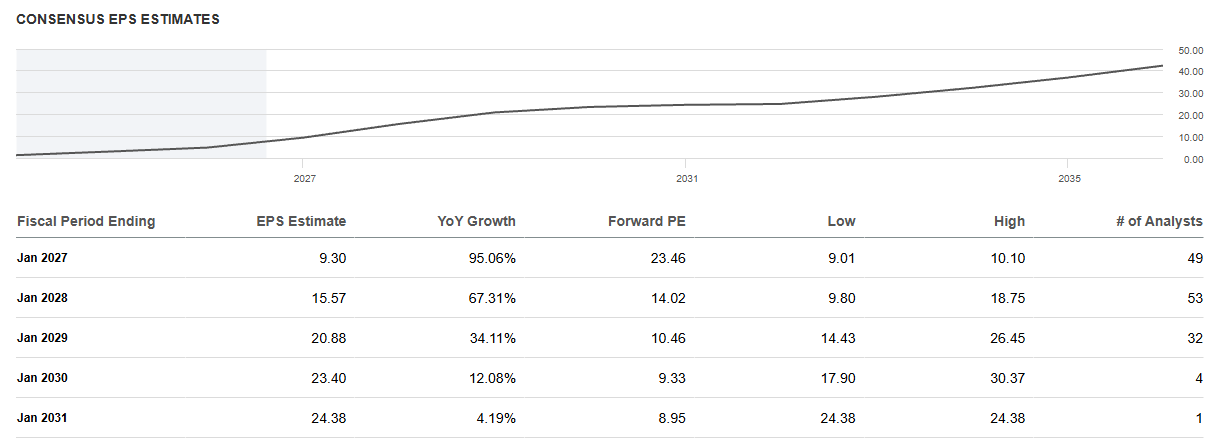Select the Jan 2030 row label
Viewport: 1220px width, 444px height.
coord(42,378)
